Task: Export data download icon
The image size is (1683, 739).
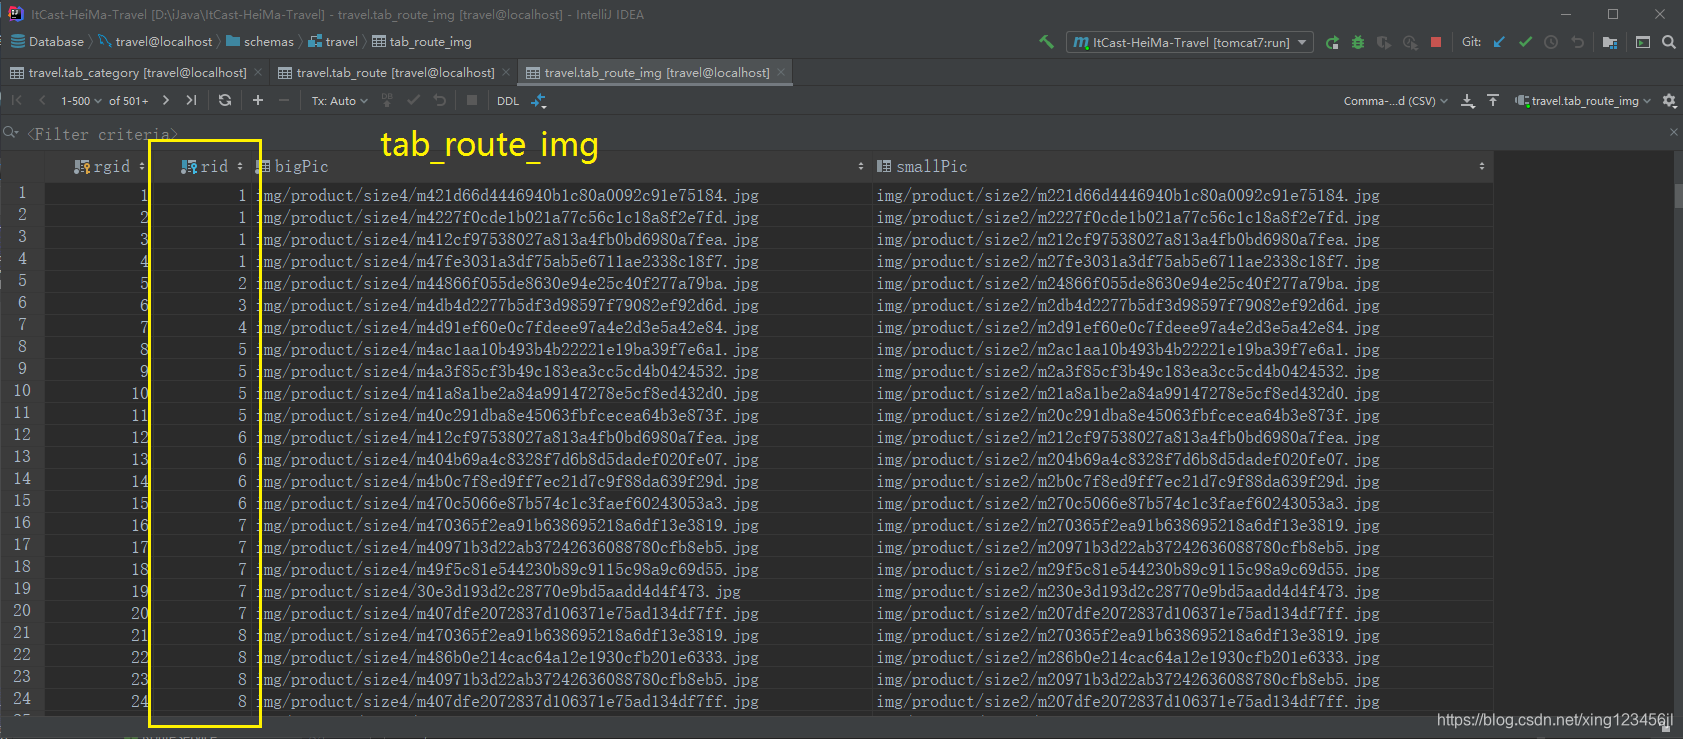Action: click(1467, 100)
